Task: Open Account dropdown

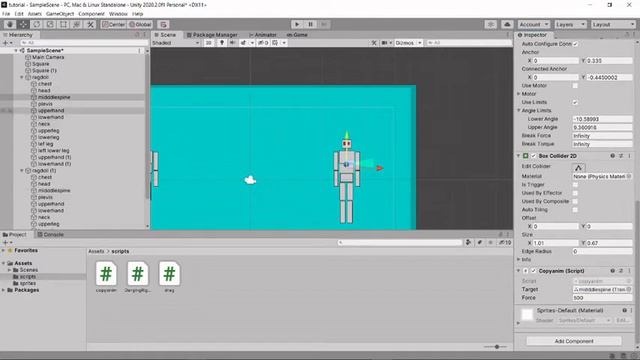Action: click(533, 24)
